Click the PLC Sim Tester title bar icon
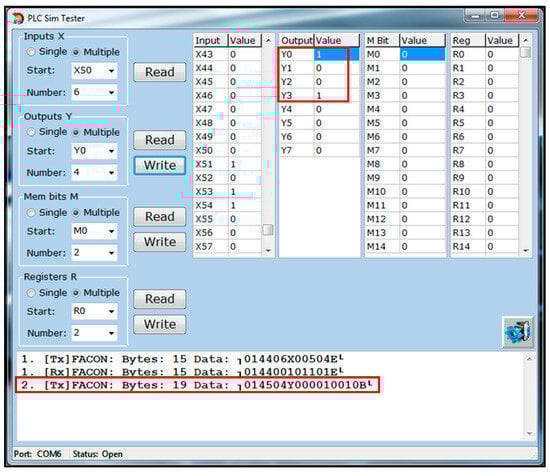550x476 pixels. pyautogui.click(x=17, y=18)
